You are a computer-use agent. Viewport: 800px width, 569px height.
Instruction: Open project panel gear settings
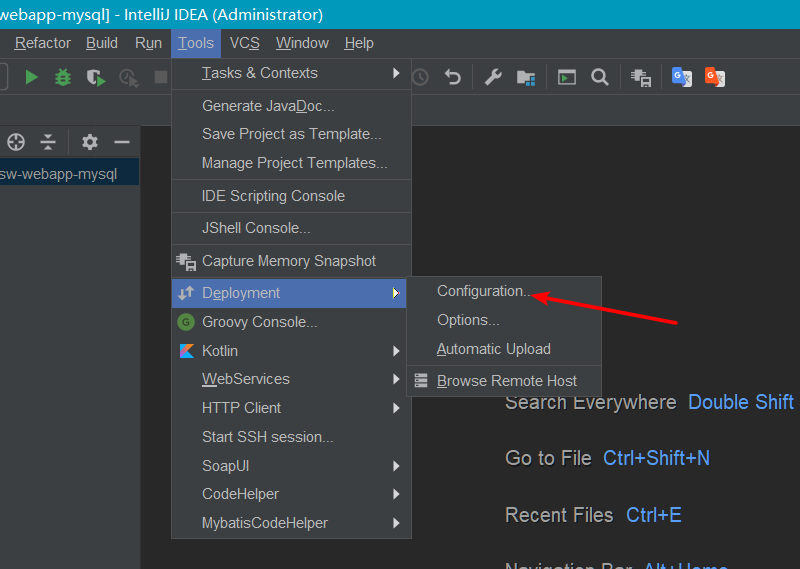[x=90, y=142]
